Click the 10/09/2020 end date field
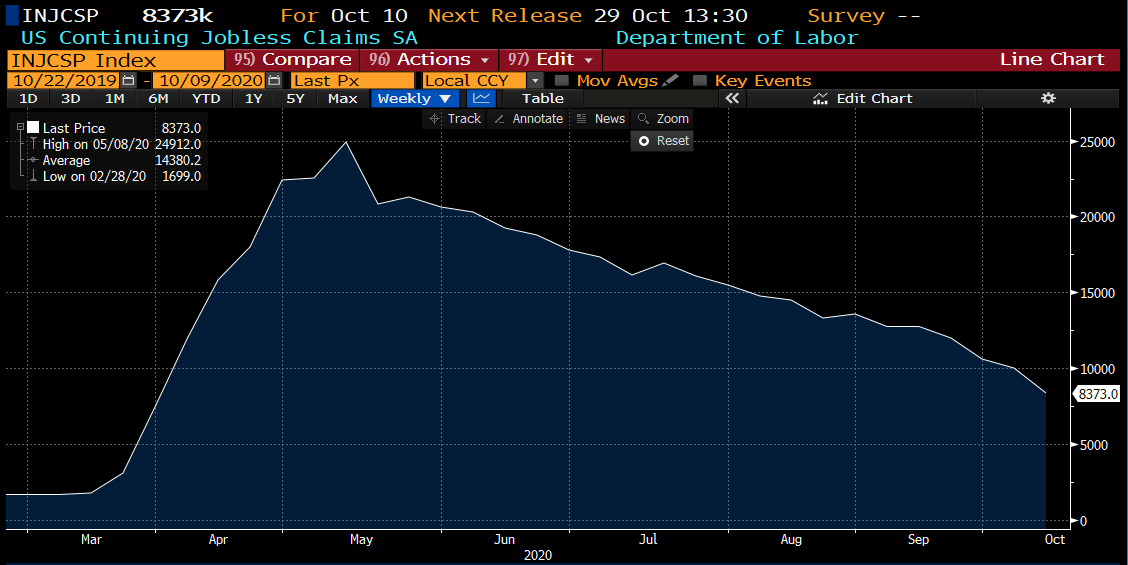Screen dimensions: 1128x565 coord(209,81)
